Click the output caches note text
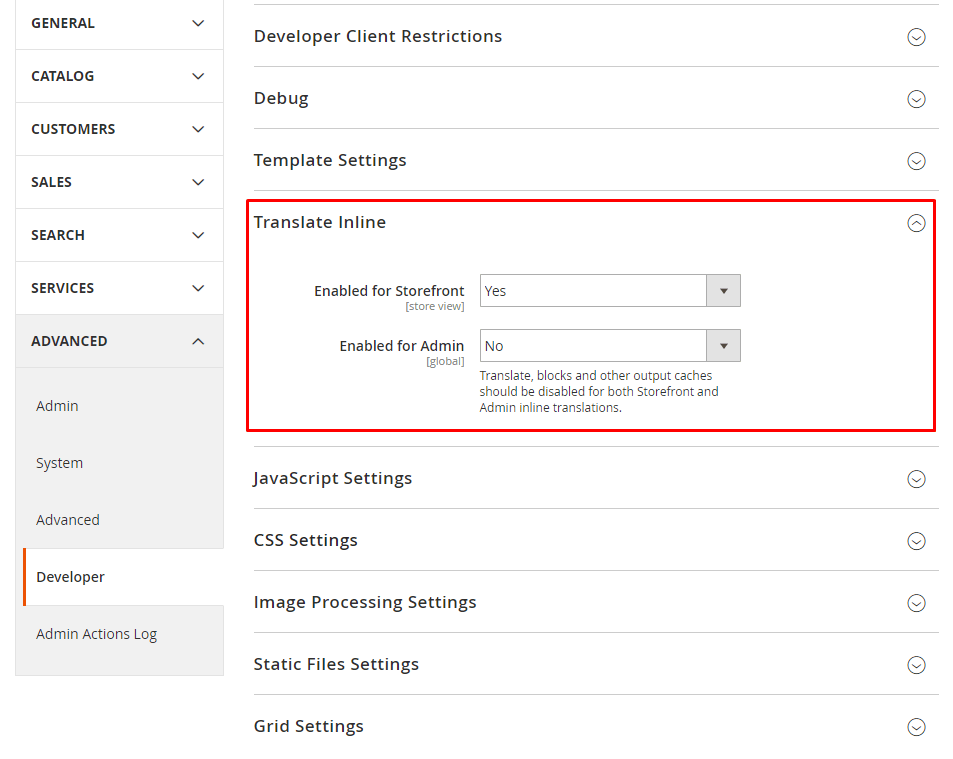953x759 pixels. coord(599,392)
